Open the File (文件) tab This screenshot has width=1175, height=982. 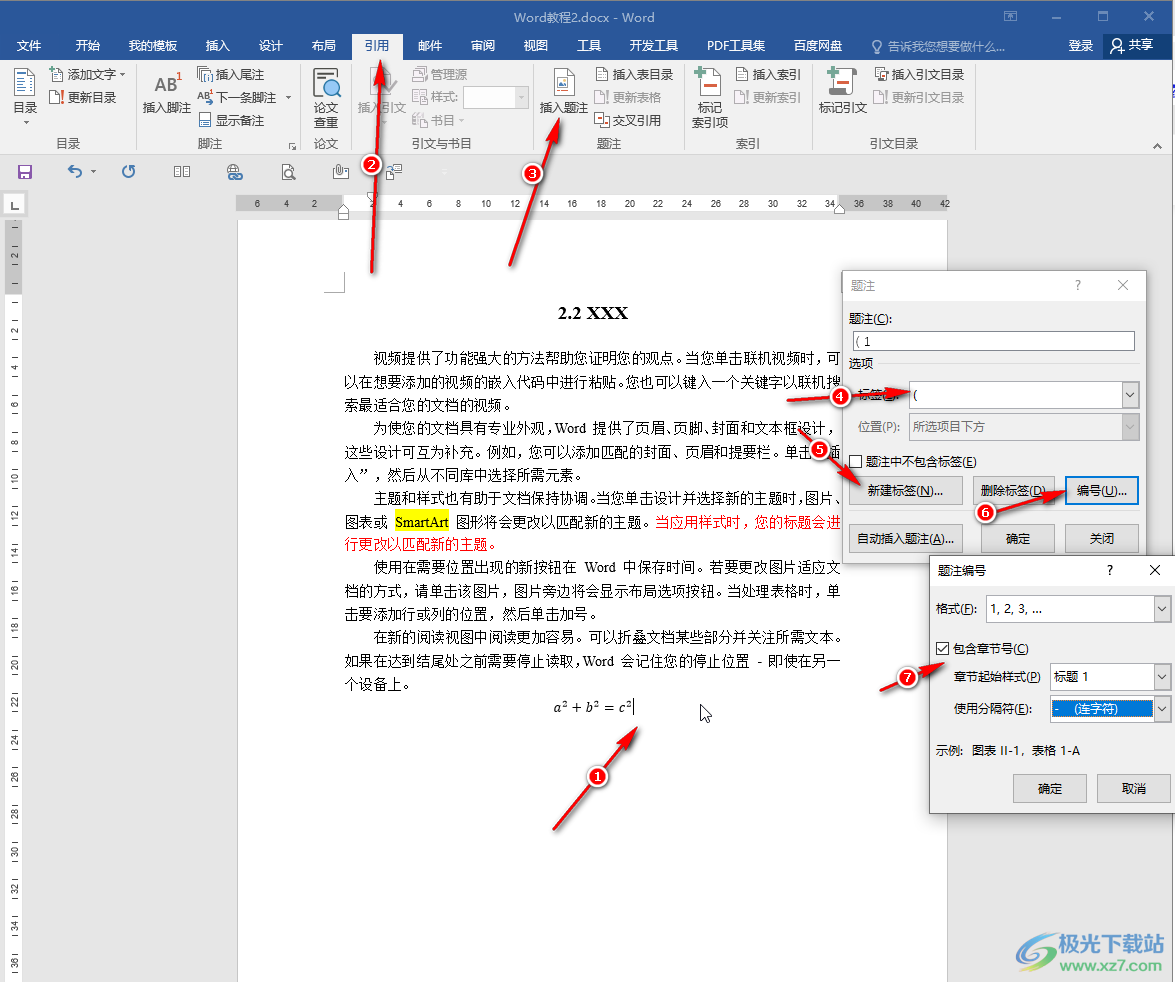click(x=28, y=46)
